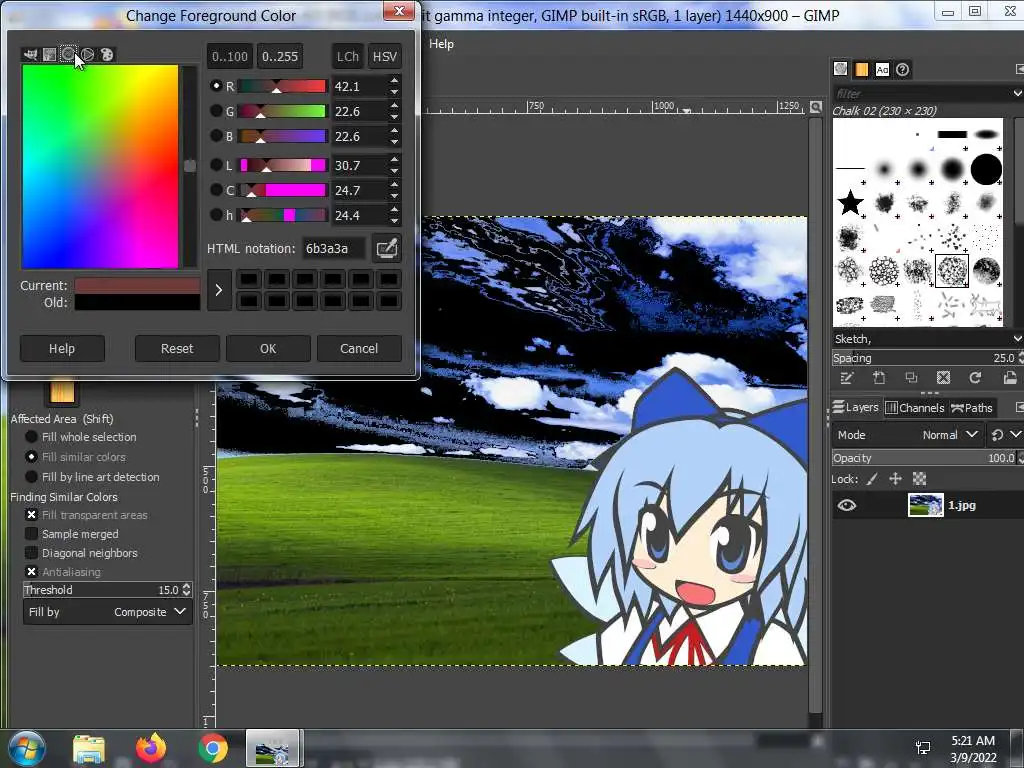Open the brush filter dropdown arrow
The width and height of the screenshot is (1024, 768).
(1017, 93)
